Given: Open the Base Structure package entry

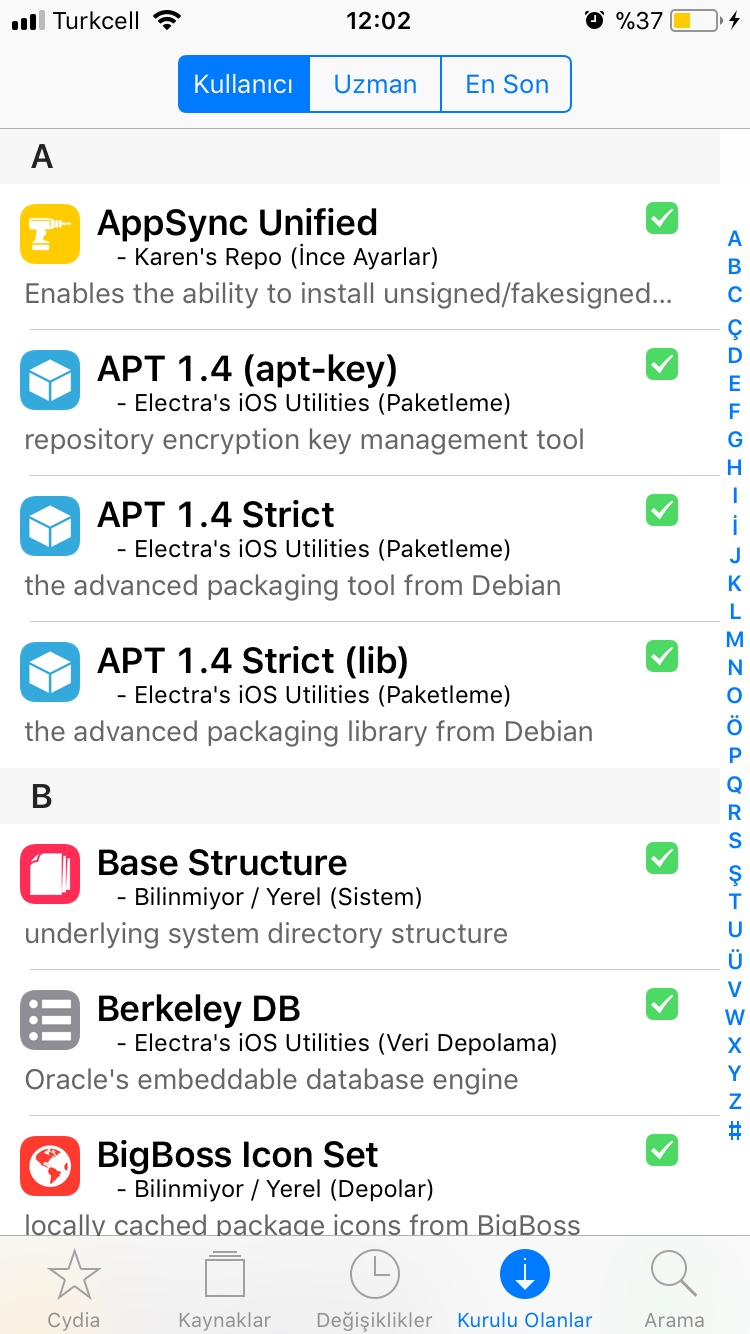Looking at the screenshot, I should pyautogui.click(x=360, y=897).
